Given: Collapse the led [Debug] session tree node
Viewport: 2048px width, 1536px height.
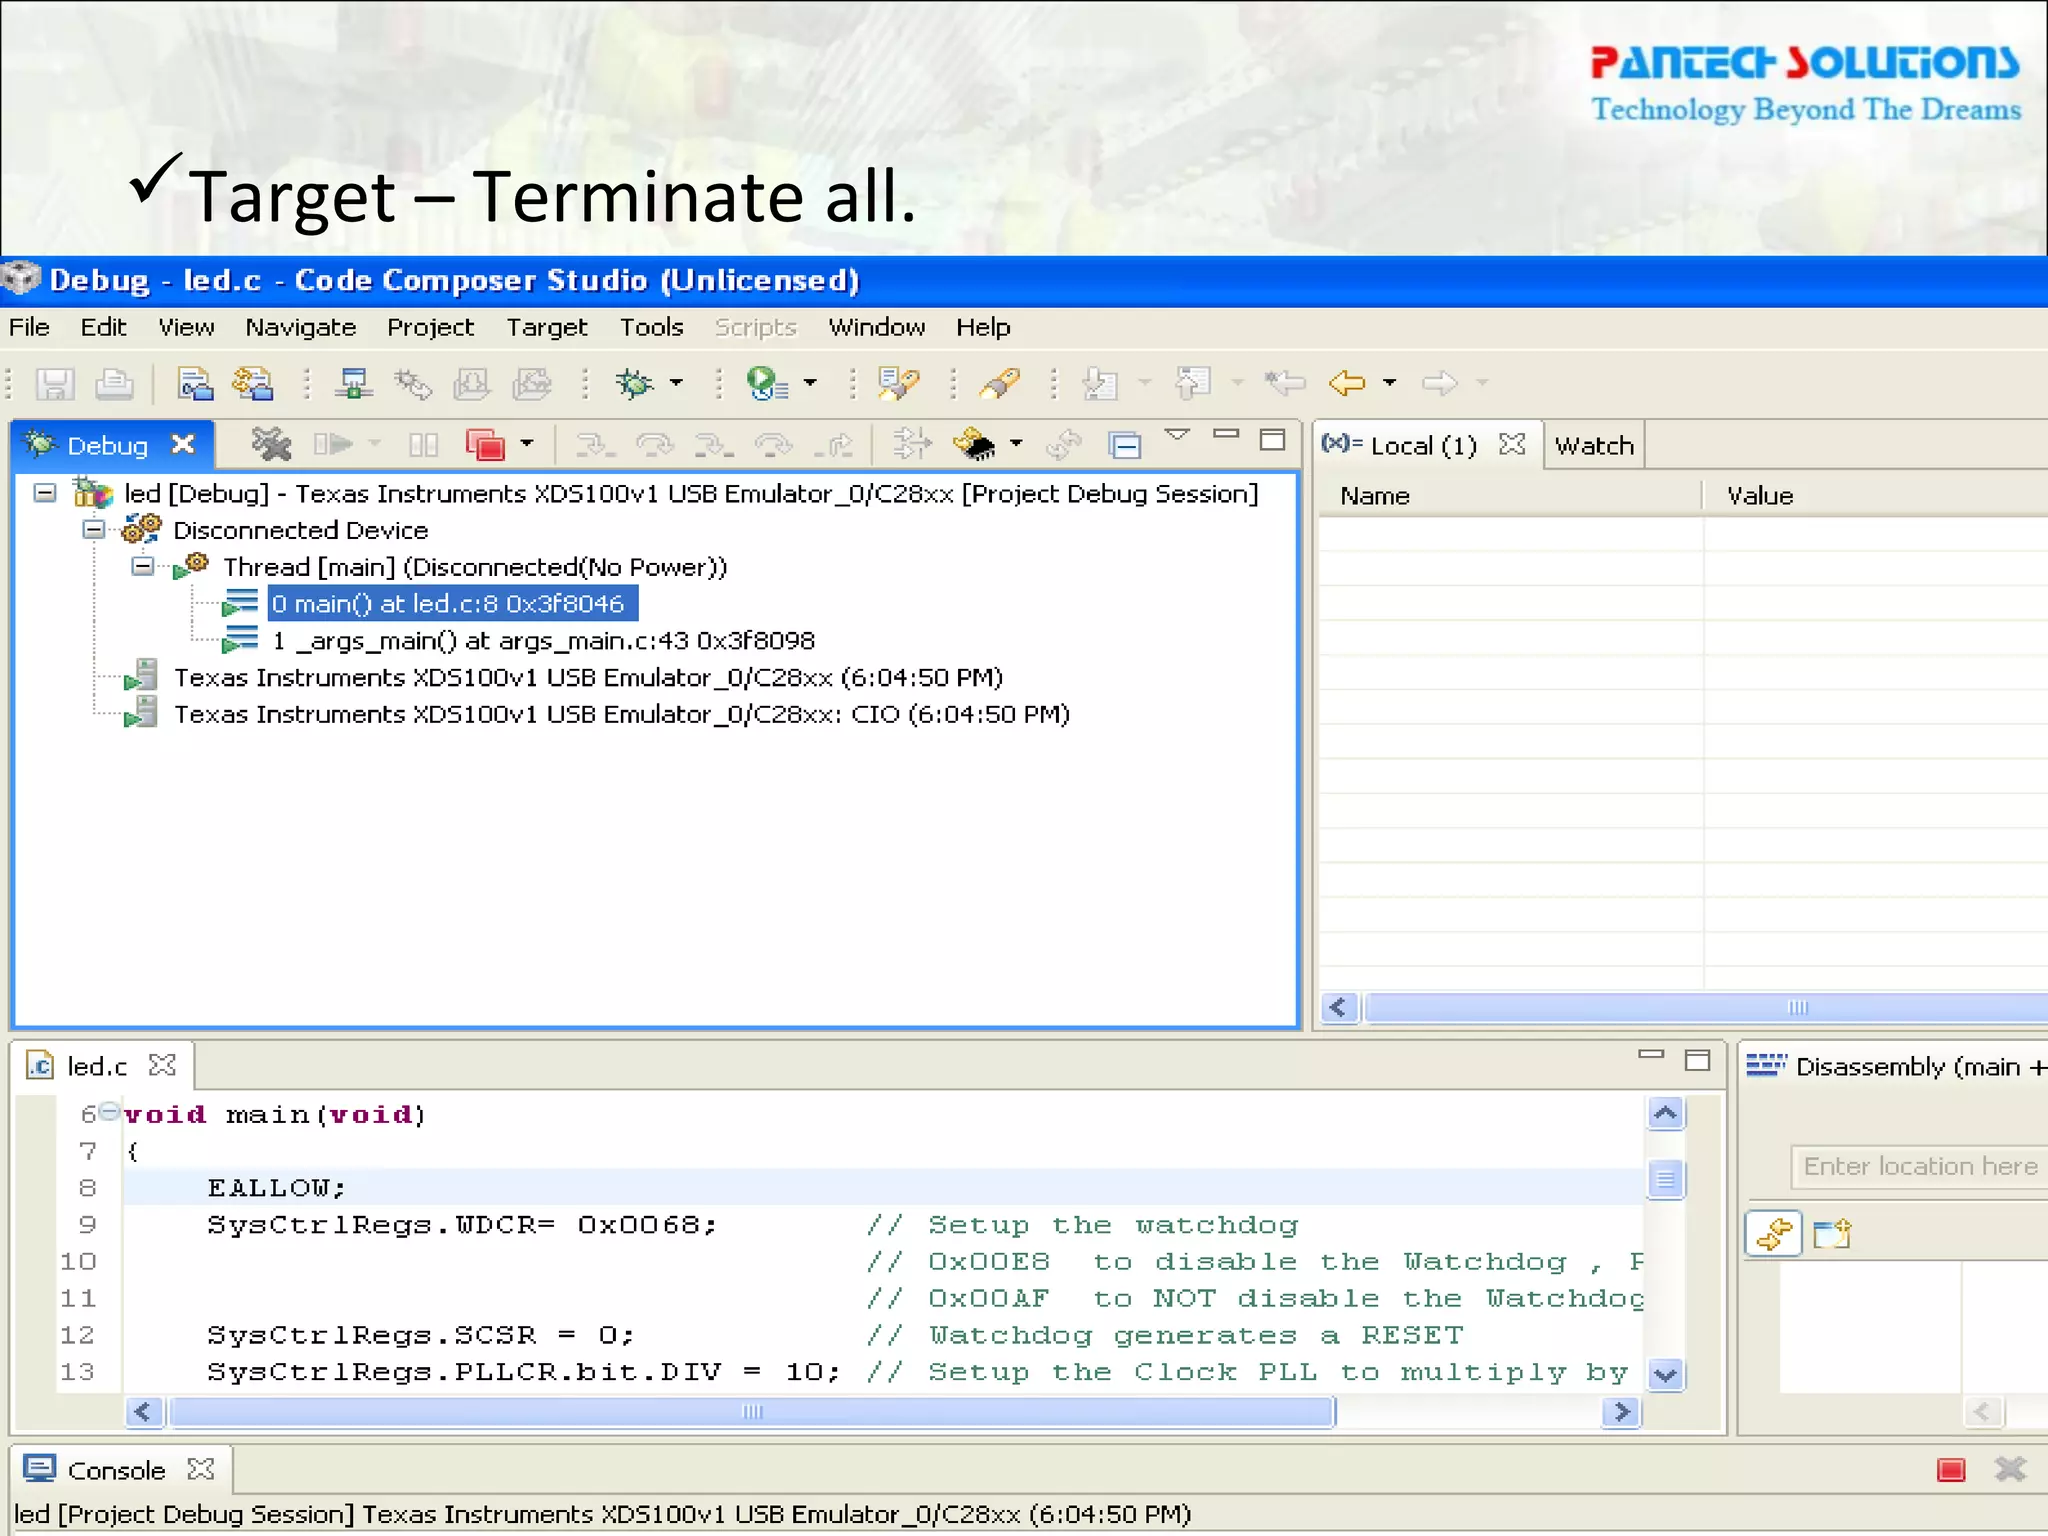Looking at the screenshot, I should pos(45,492).
